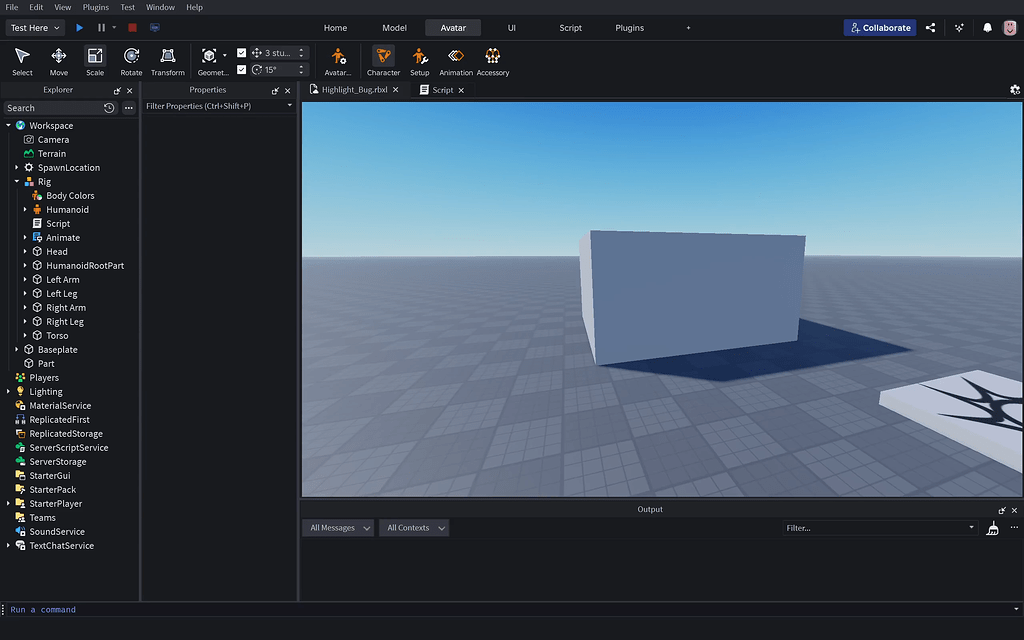
Task: Activate the Scale tool
Action: point(94,60)
